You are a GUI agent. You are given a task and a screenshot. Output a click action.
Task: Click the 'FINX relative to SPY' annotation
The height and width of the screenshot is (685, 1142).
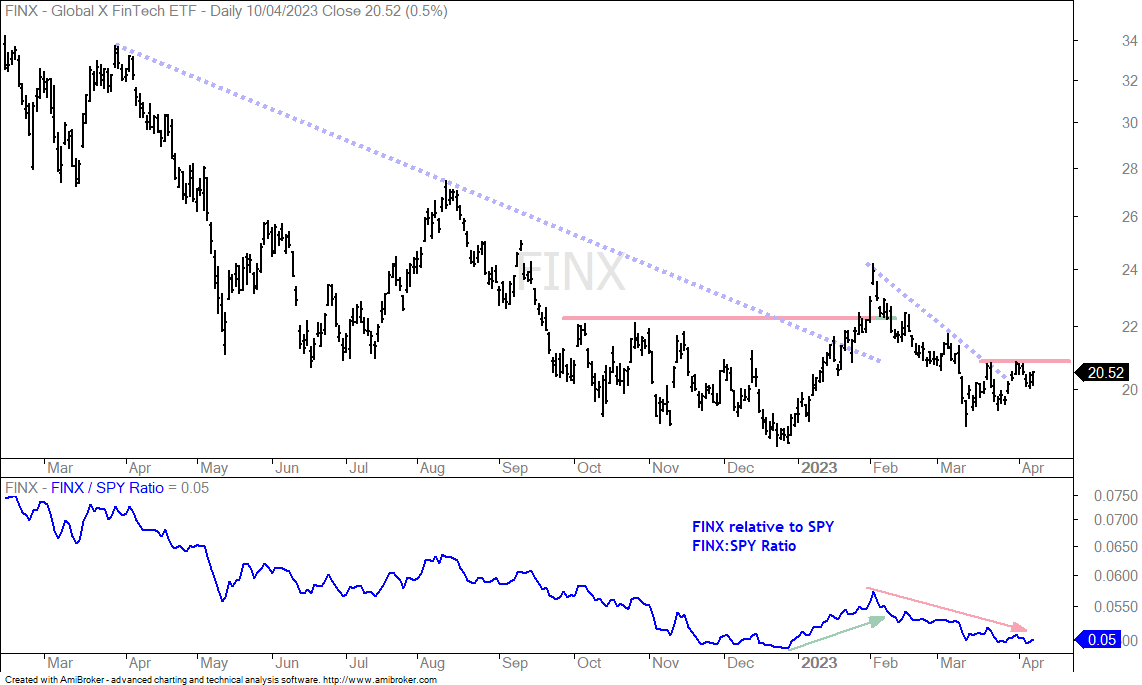coord(763,527)
